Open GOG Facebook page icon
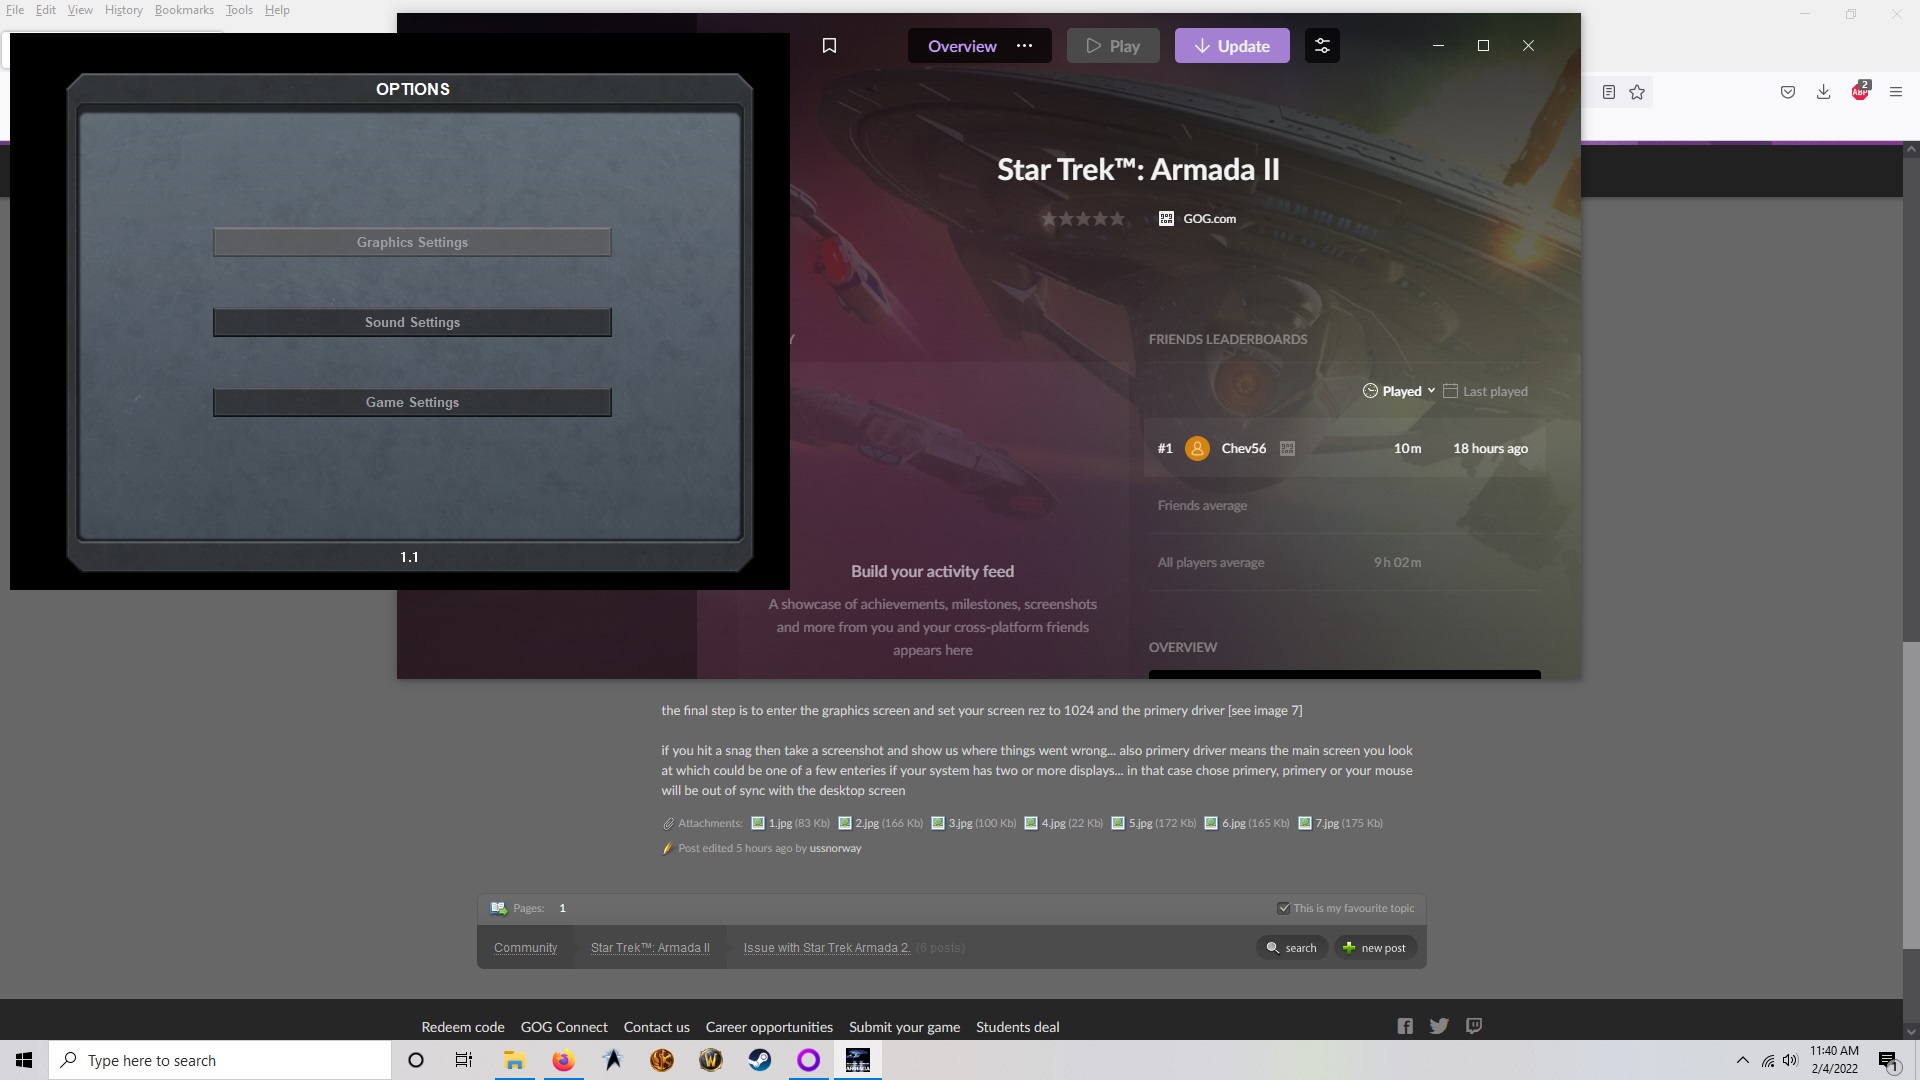The height and width of the screenshot is (1080, 1920). (1405, 1026)
